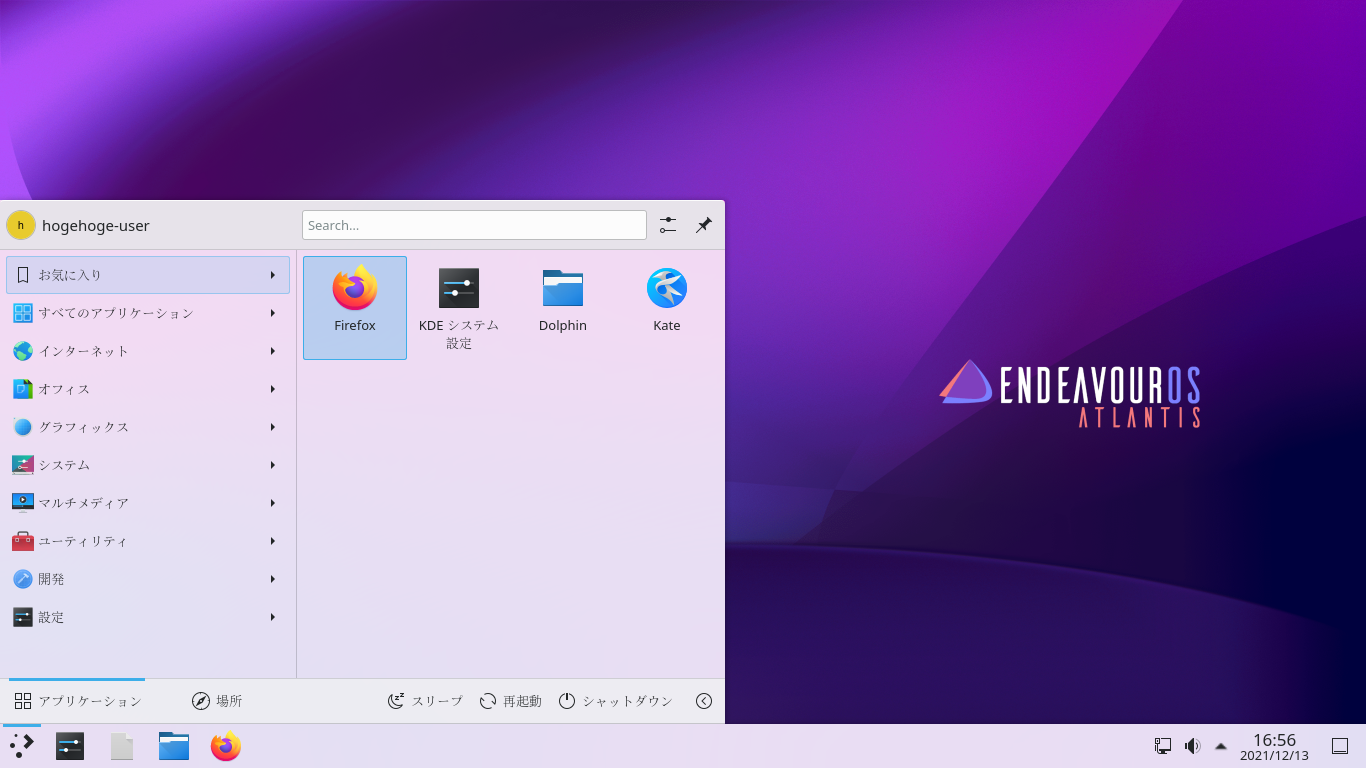Click 再起動 button

[x=510, y=701]
